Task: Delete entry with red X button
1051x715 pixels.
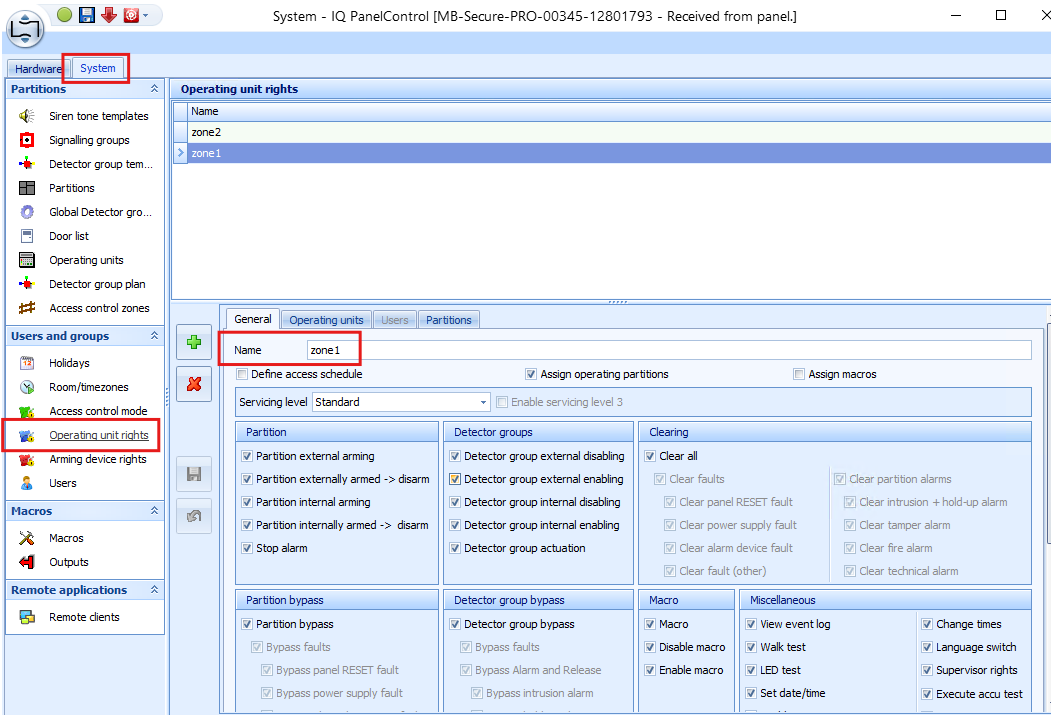Action: coord(194,384)
